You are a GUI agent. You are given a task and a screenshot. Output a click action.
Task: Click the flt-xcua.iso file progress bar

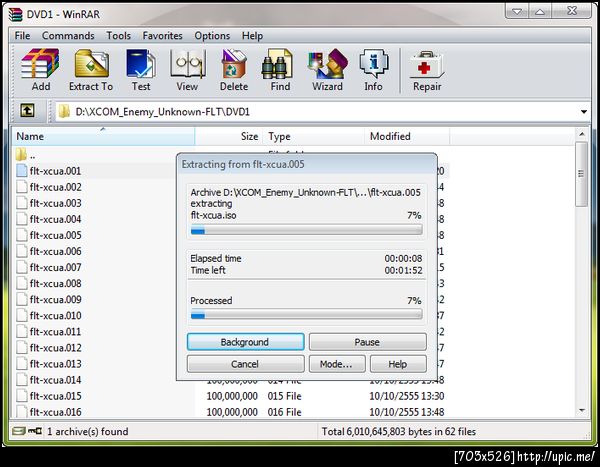point(307,230)
